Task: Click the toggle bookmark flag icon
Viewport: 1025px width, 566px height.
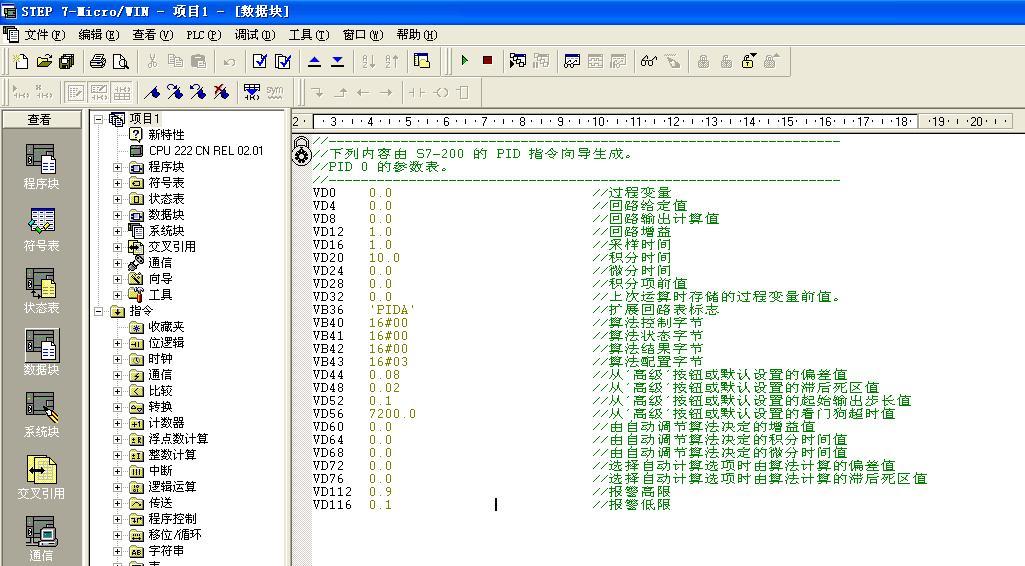Action: 152,93
